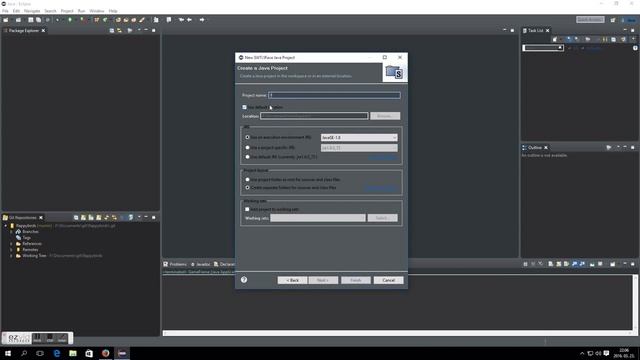Open the Task View taskbar icon
Screen dimensions: 640x360
coord(40,353)
